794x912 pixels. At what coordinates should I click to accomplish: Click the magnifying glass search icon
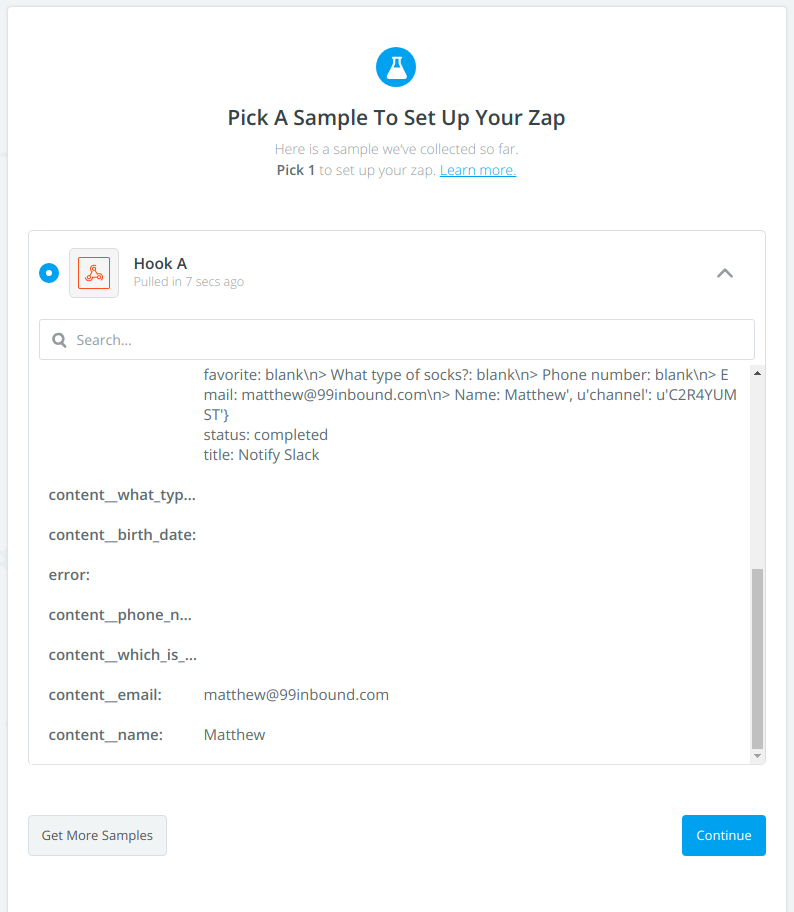[x=60, y=340]
